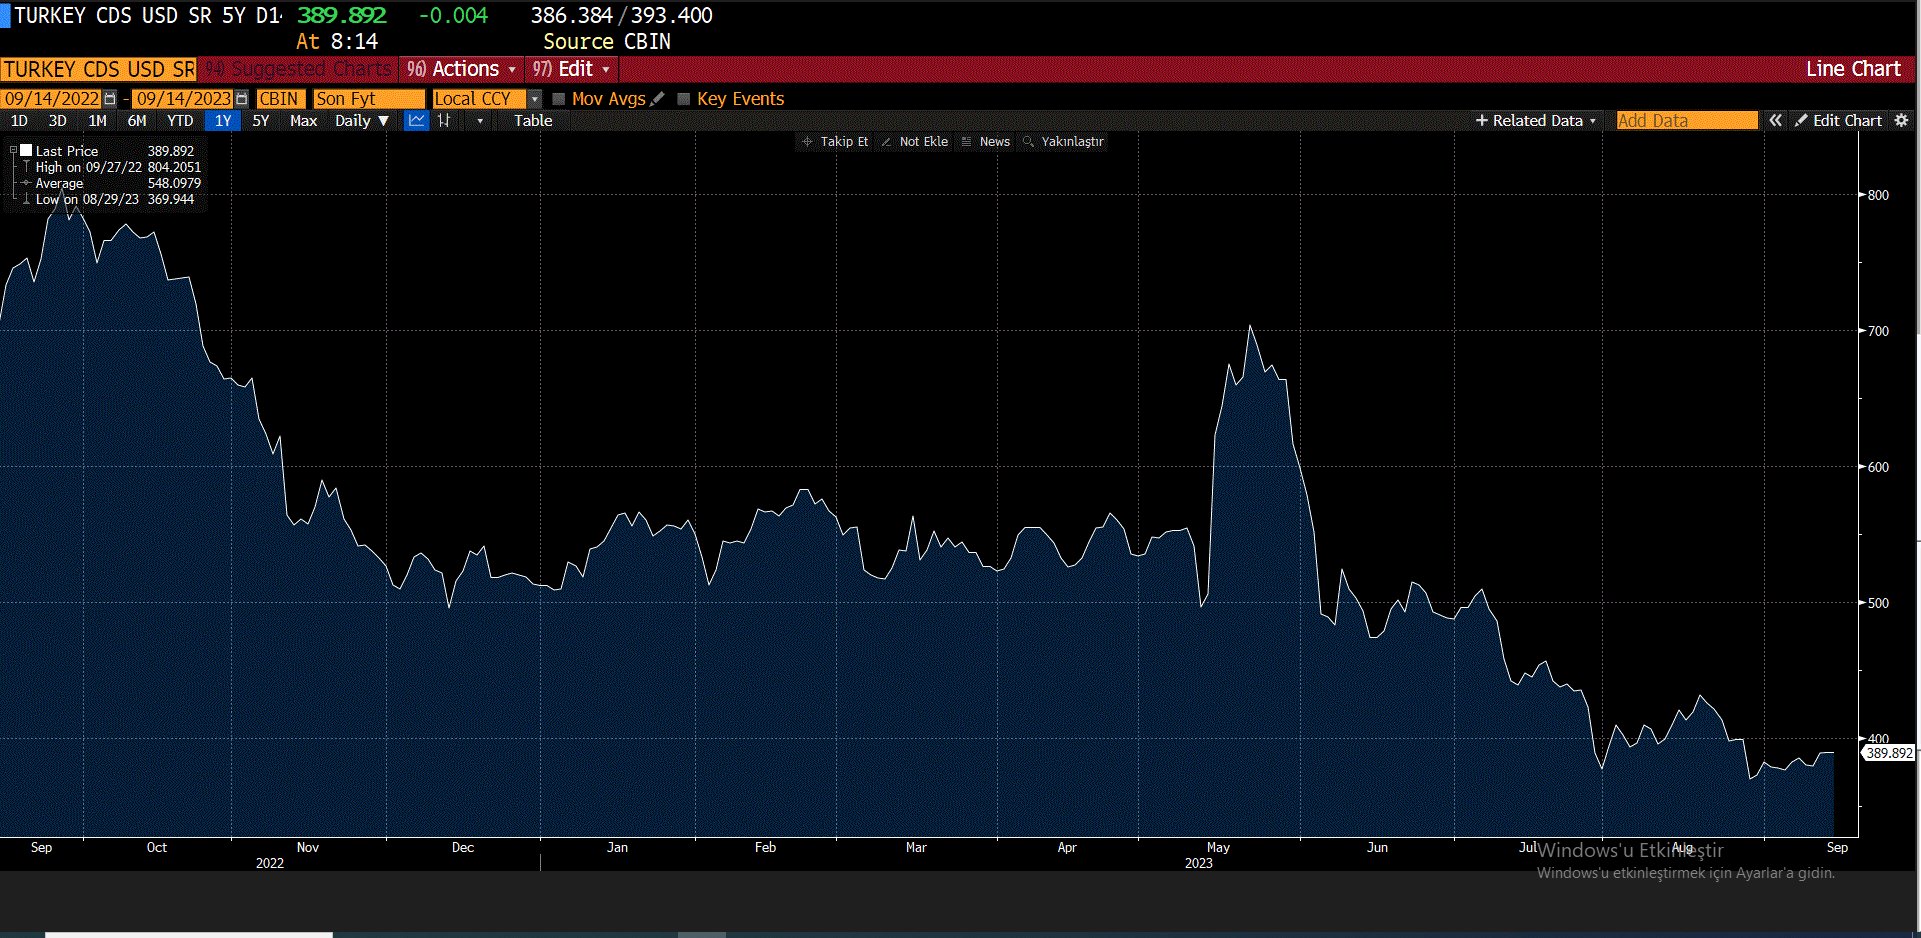1921x938 pixels.
Task: Switch to the bar chart style icon
Action: [x=445, y=121]
